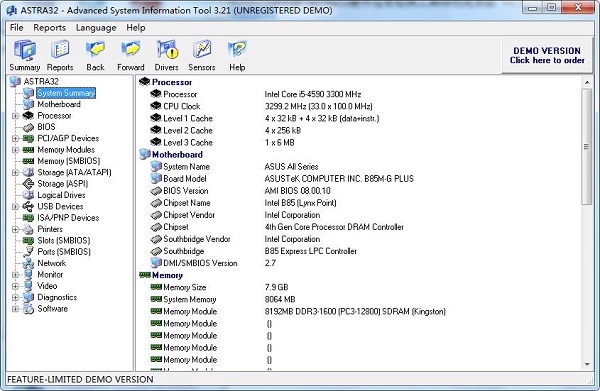Select Motherboard in the left tree
This screenshot has height=391, width=600.
tap(59, 104)
